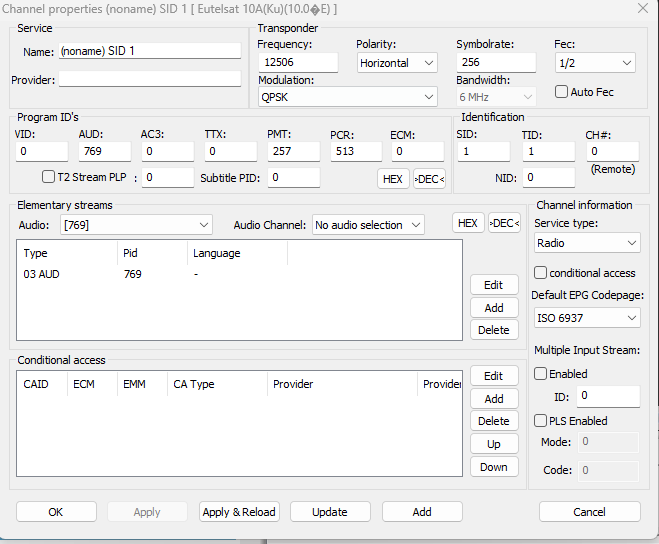Toggle the conditional access checkbox
The image size is (659, 544).
pyautogui.click(x=540, y=272)
